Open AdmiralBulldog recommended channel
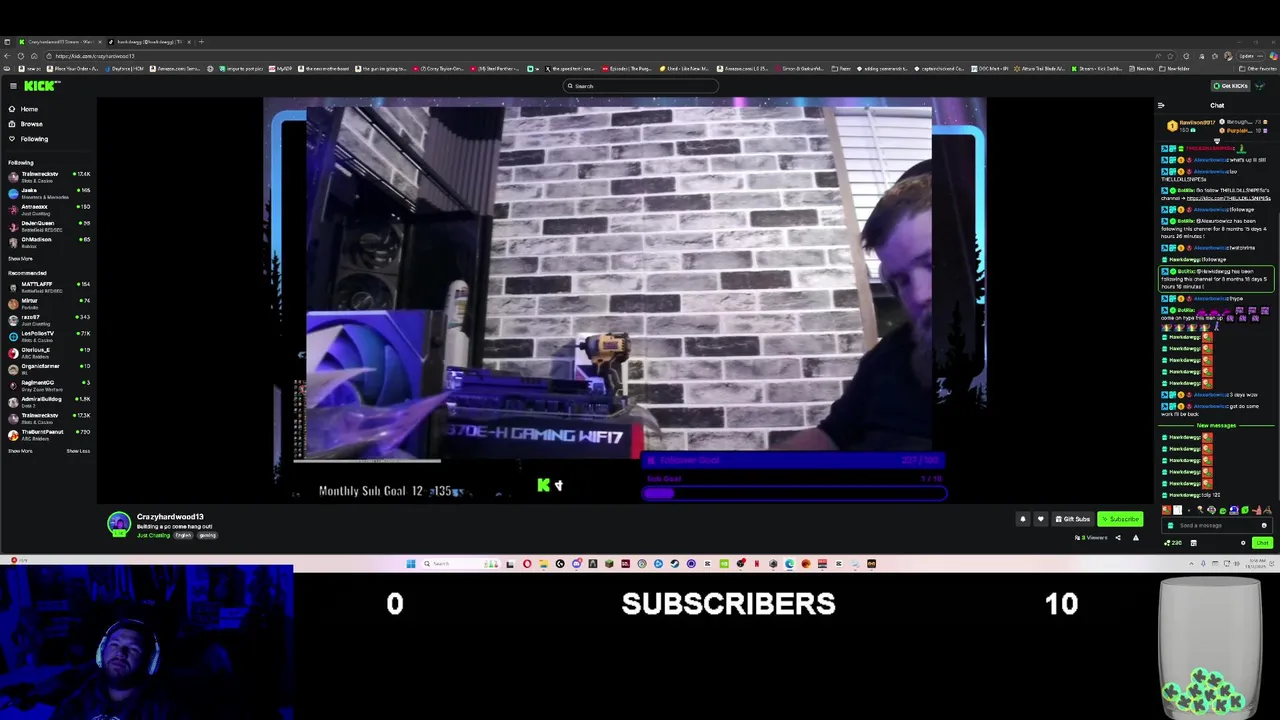 tap(49, 400)
